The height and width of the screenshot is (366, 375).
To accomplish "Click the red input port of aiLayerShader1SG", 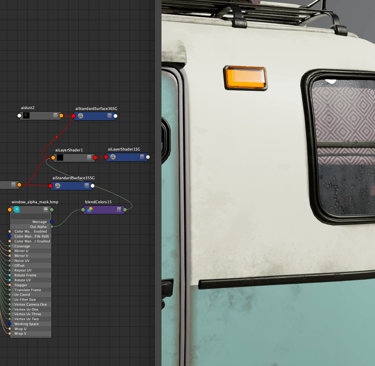I will click(x=106, y=157).
